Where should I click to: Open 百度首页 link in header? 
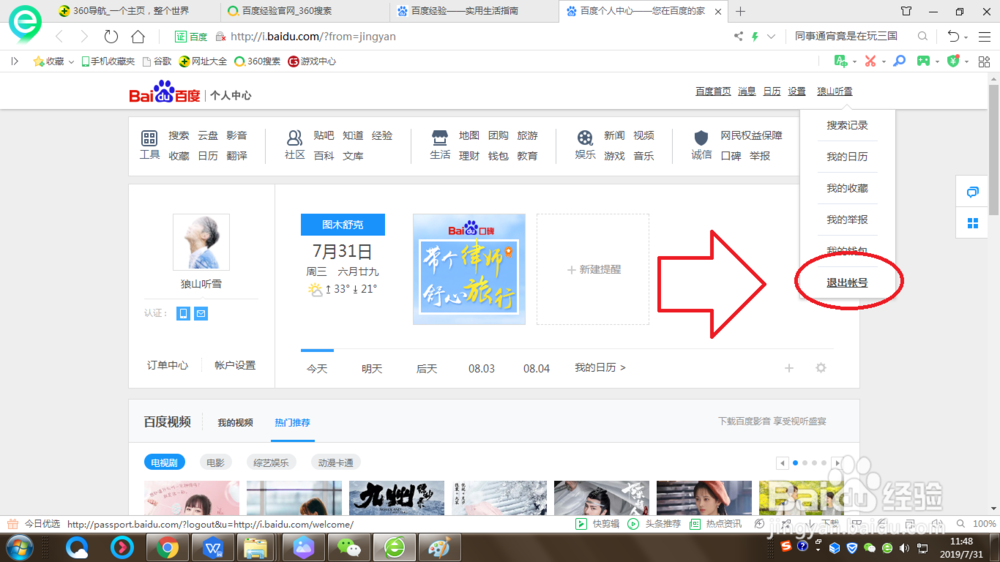coord(713,91)
